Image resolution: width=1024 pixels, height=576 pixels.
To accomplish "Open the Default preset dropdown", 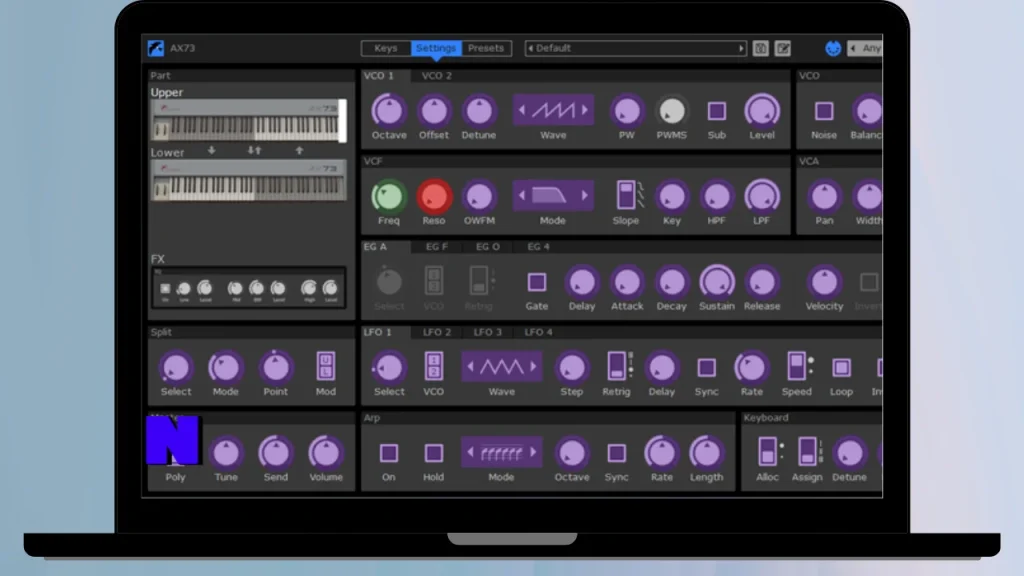I will click(x=635, y=48).
